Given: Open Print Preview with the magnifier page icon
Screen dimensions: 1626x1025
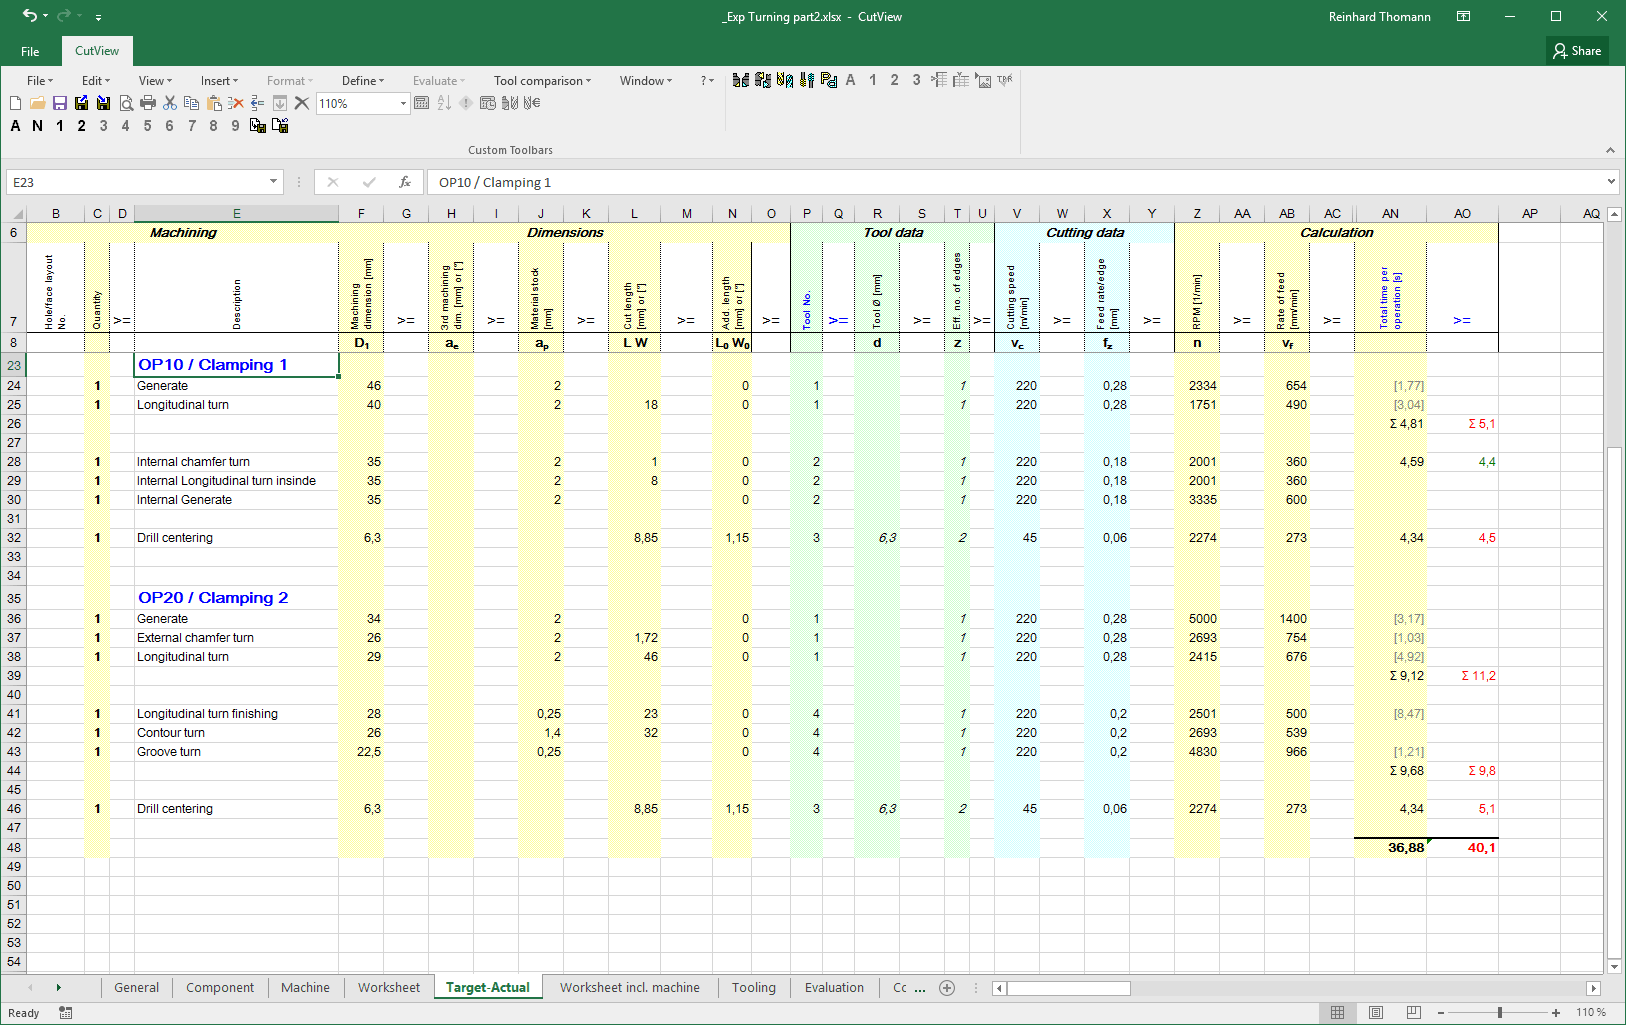Looking at the screenshot, I should 126,103.
